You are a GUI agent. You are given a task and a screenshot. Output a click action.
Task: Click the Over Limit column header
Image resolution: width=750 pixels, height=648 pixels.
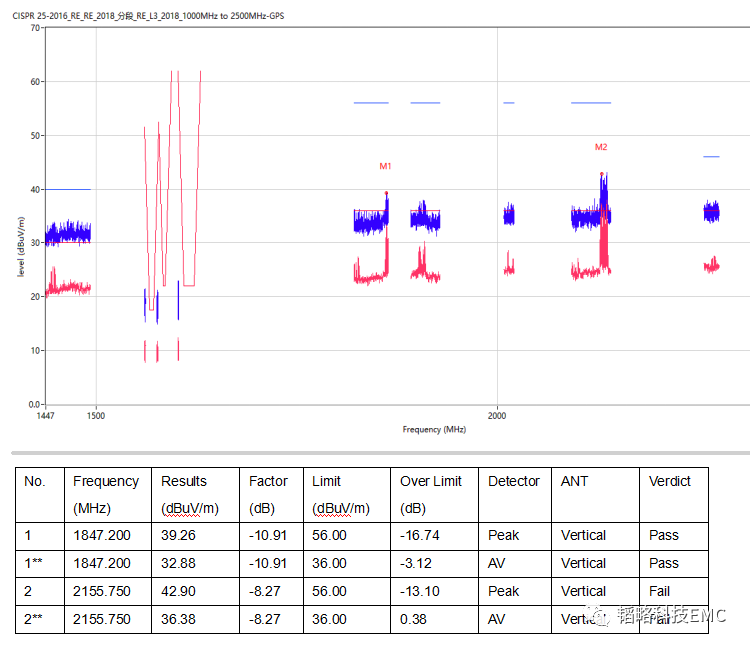pos(430,481)
